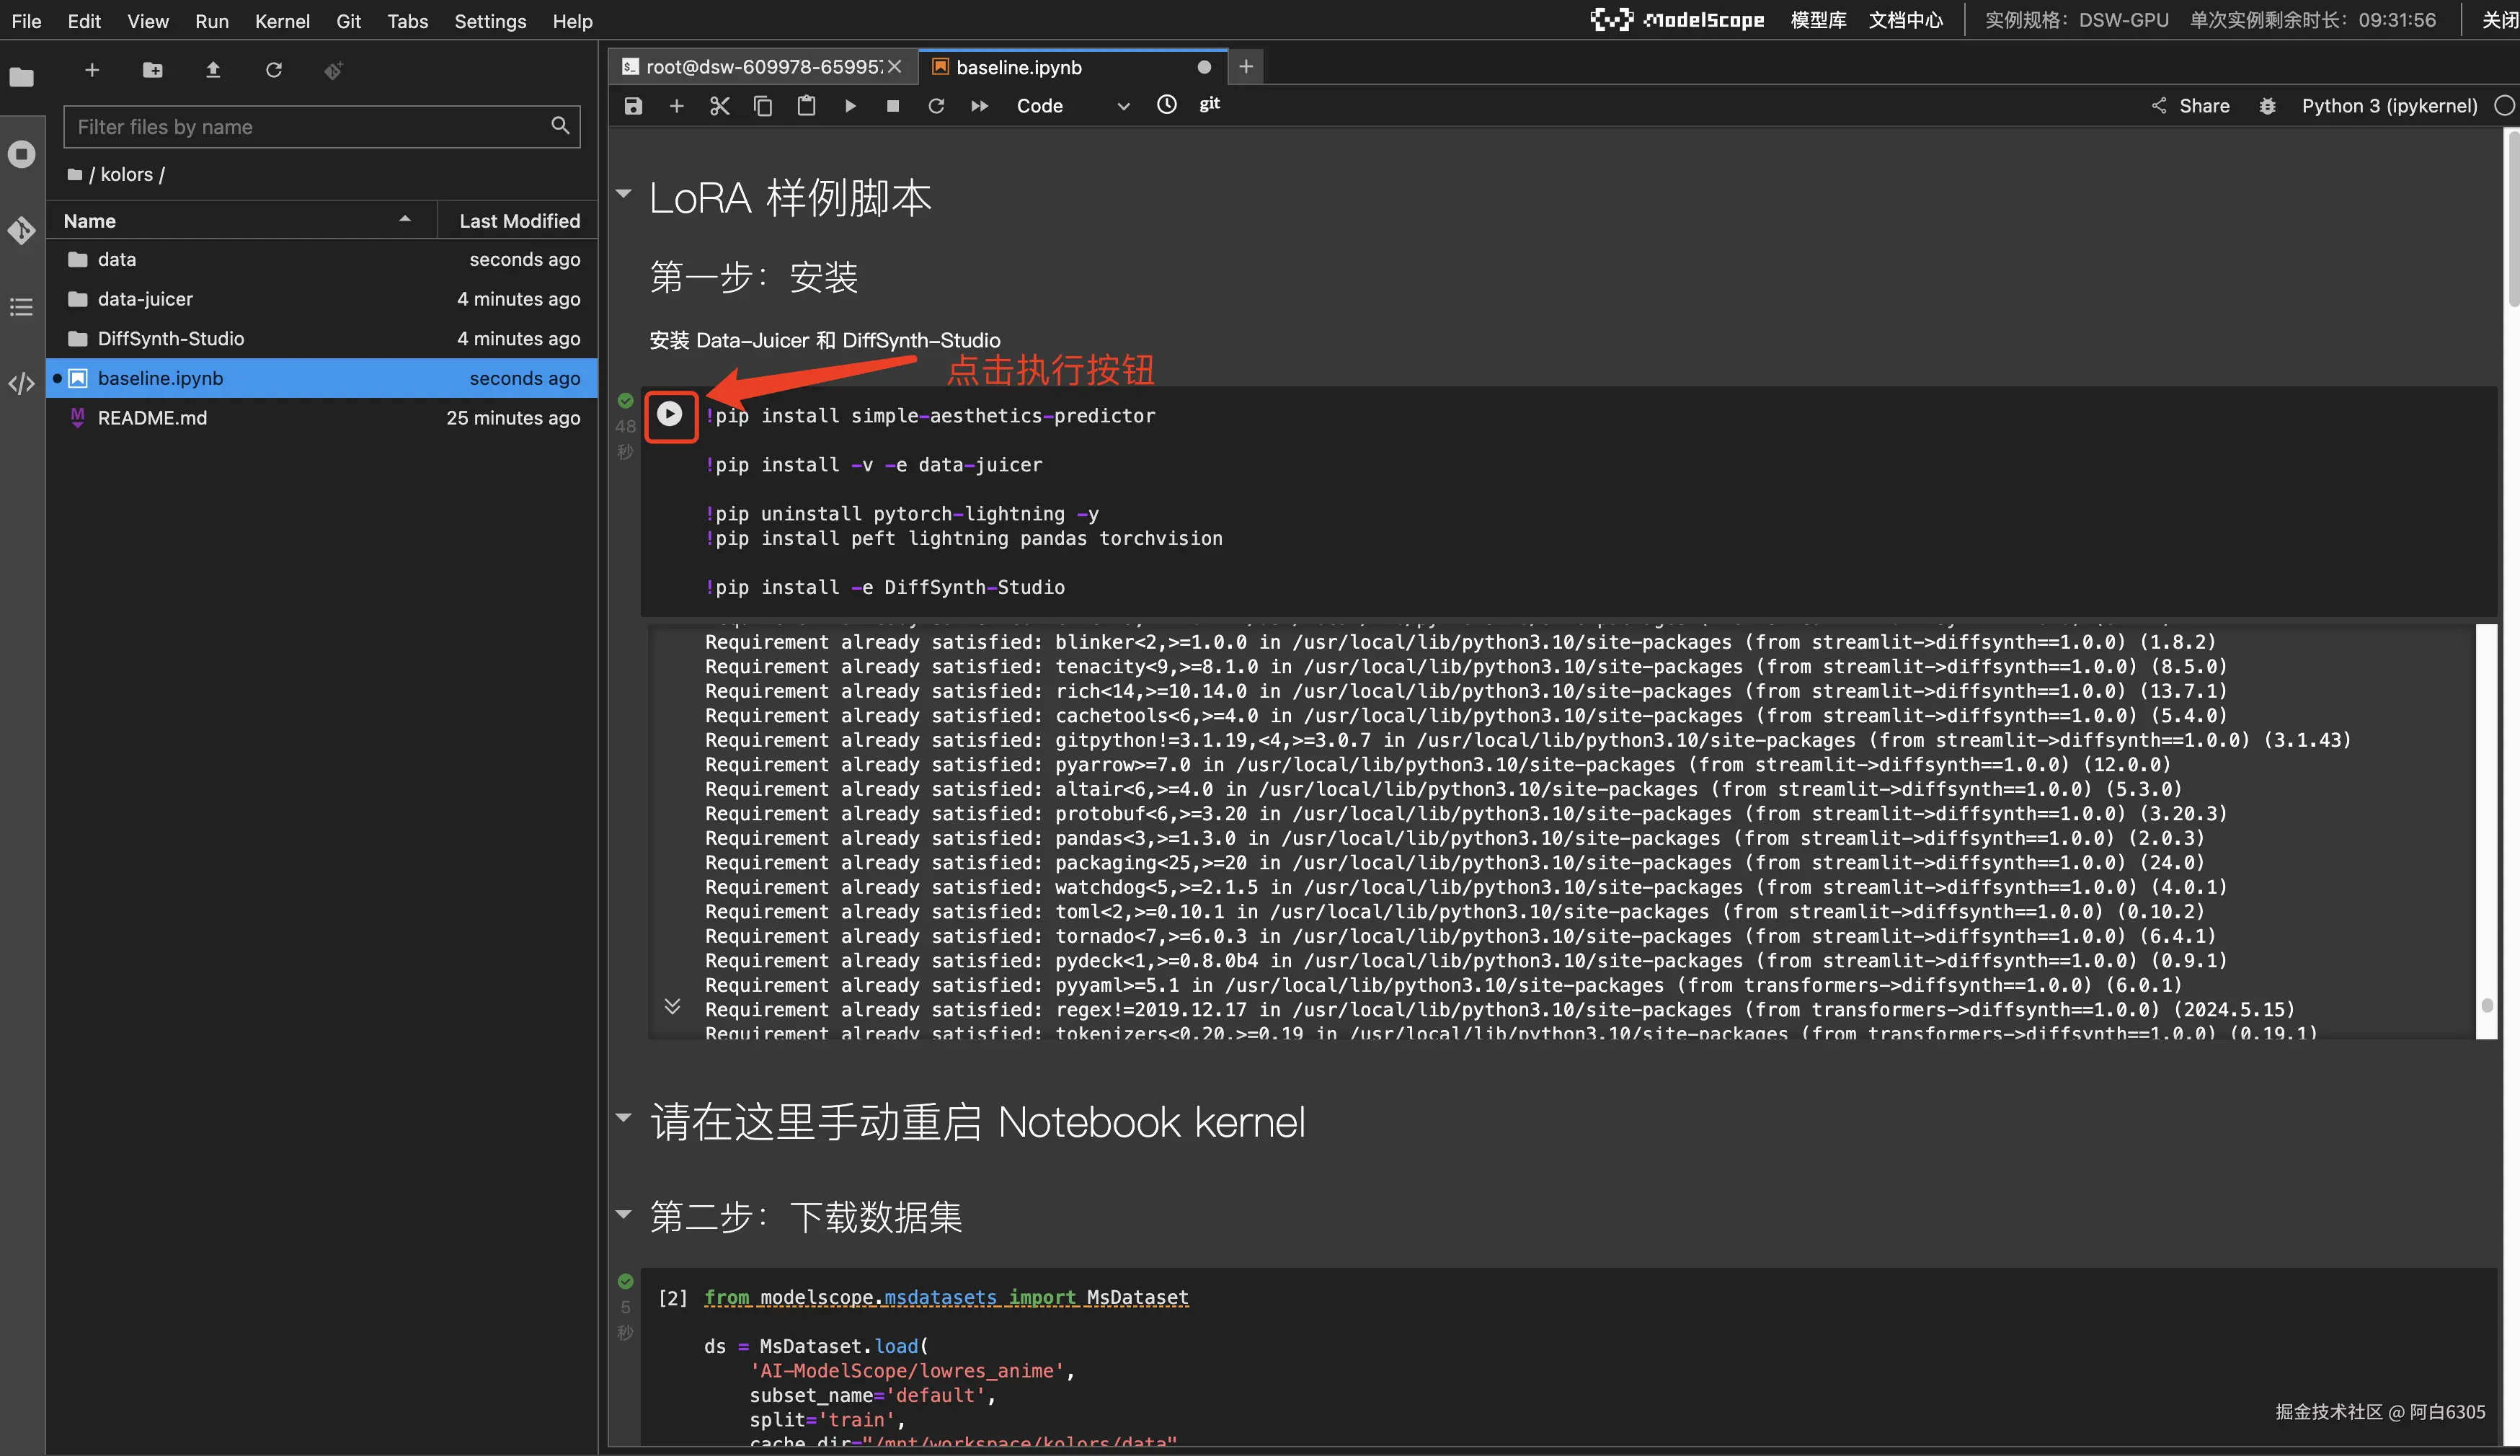The width and height of the screenshot is (2520, 1456).
Task: Switch to the root@dsw terminal tab
Action: click(760, 67)
